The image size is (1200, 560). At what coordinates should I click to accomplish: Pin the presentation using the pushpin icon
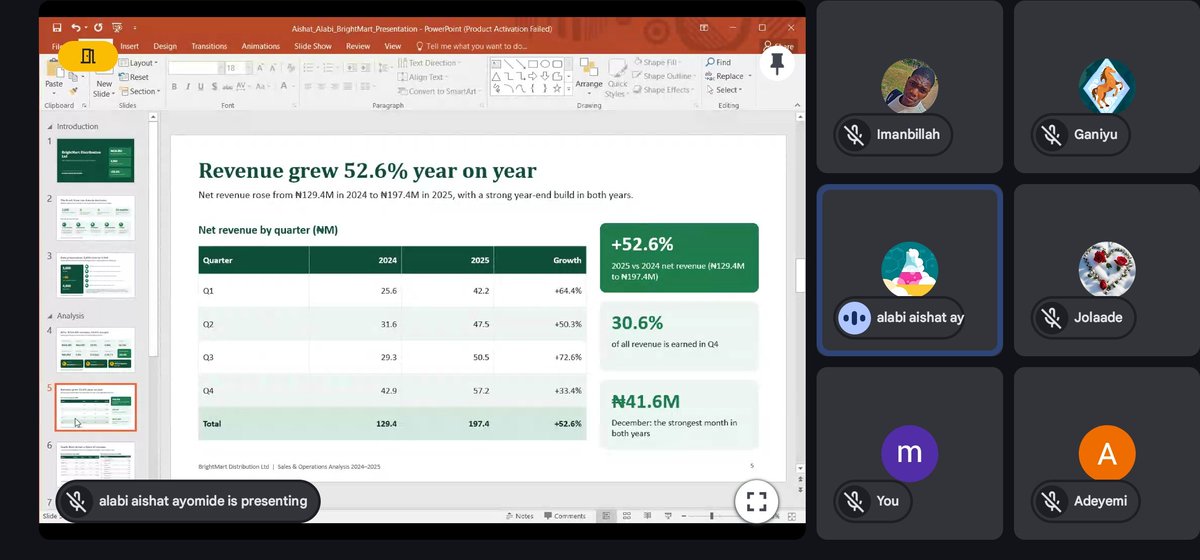point(777,63)
